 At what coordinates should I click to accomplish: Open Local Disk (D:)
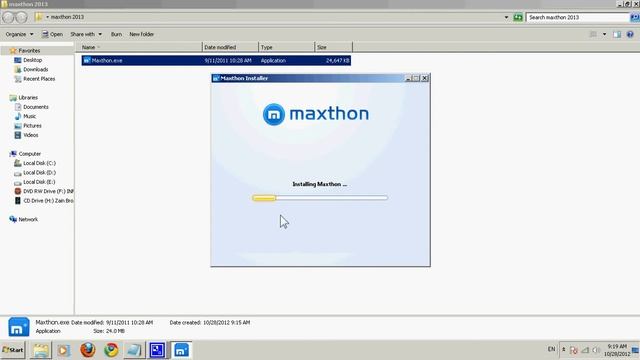(39, 173)
